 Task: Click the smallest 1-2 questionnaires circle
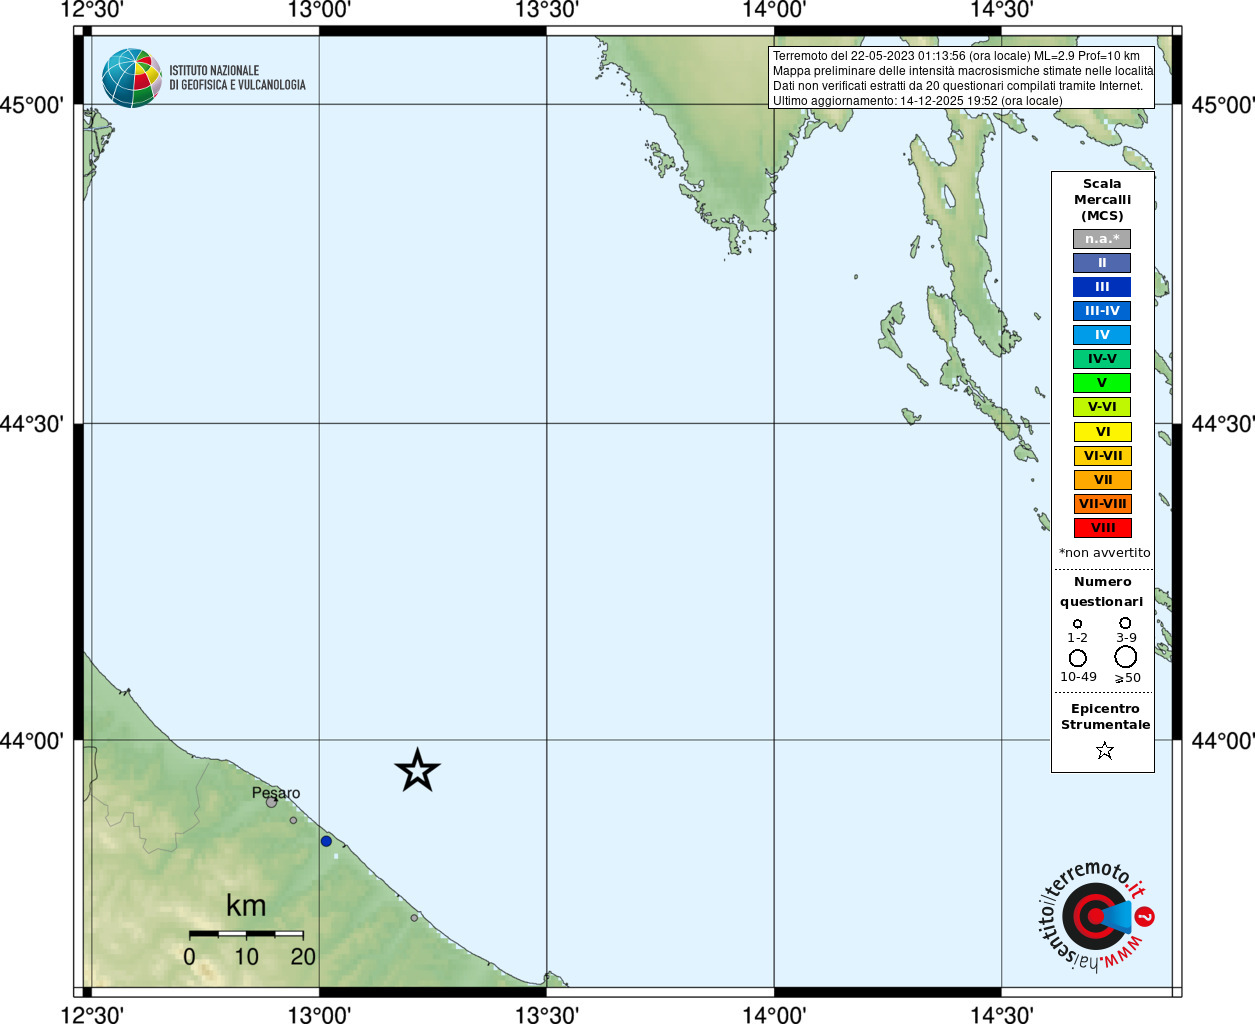tap(1077, 624)
